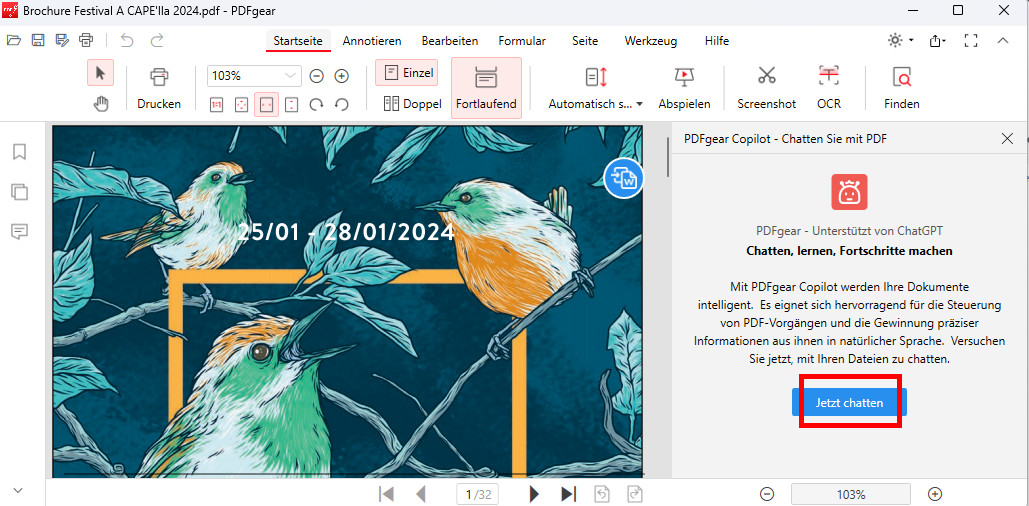Enter fullscreen mode
This screenshot has width=1029, height=506.
[971, 41]
